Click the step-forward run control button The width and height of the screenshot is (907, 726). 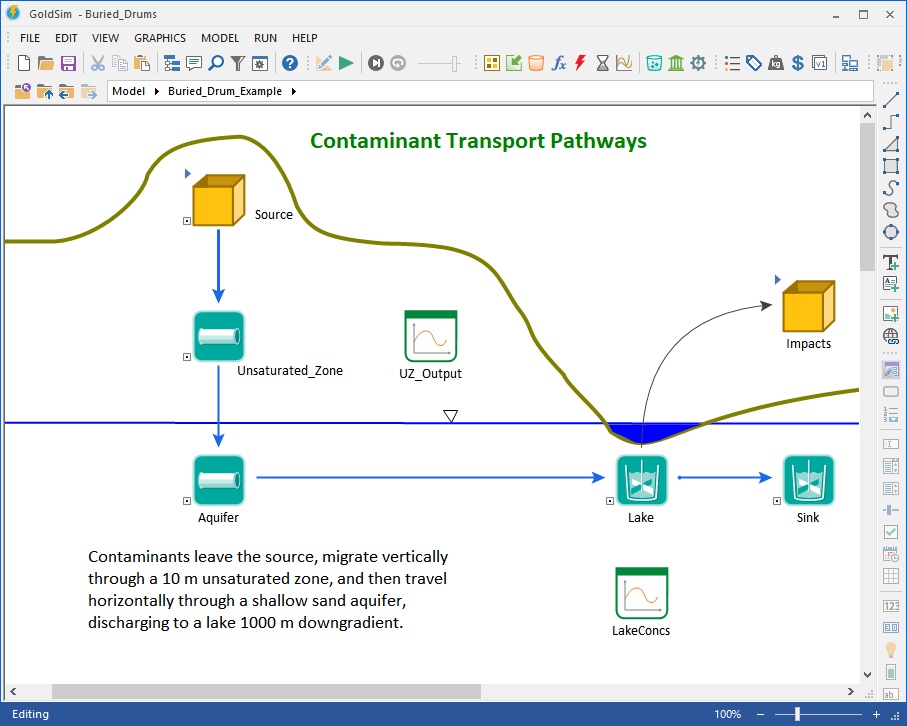[376, 63]
